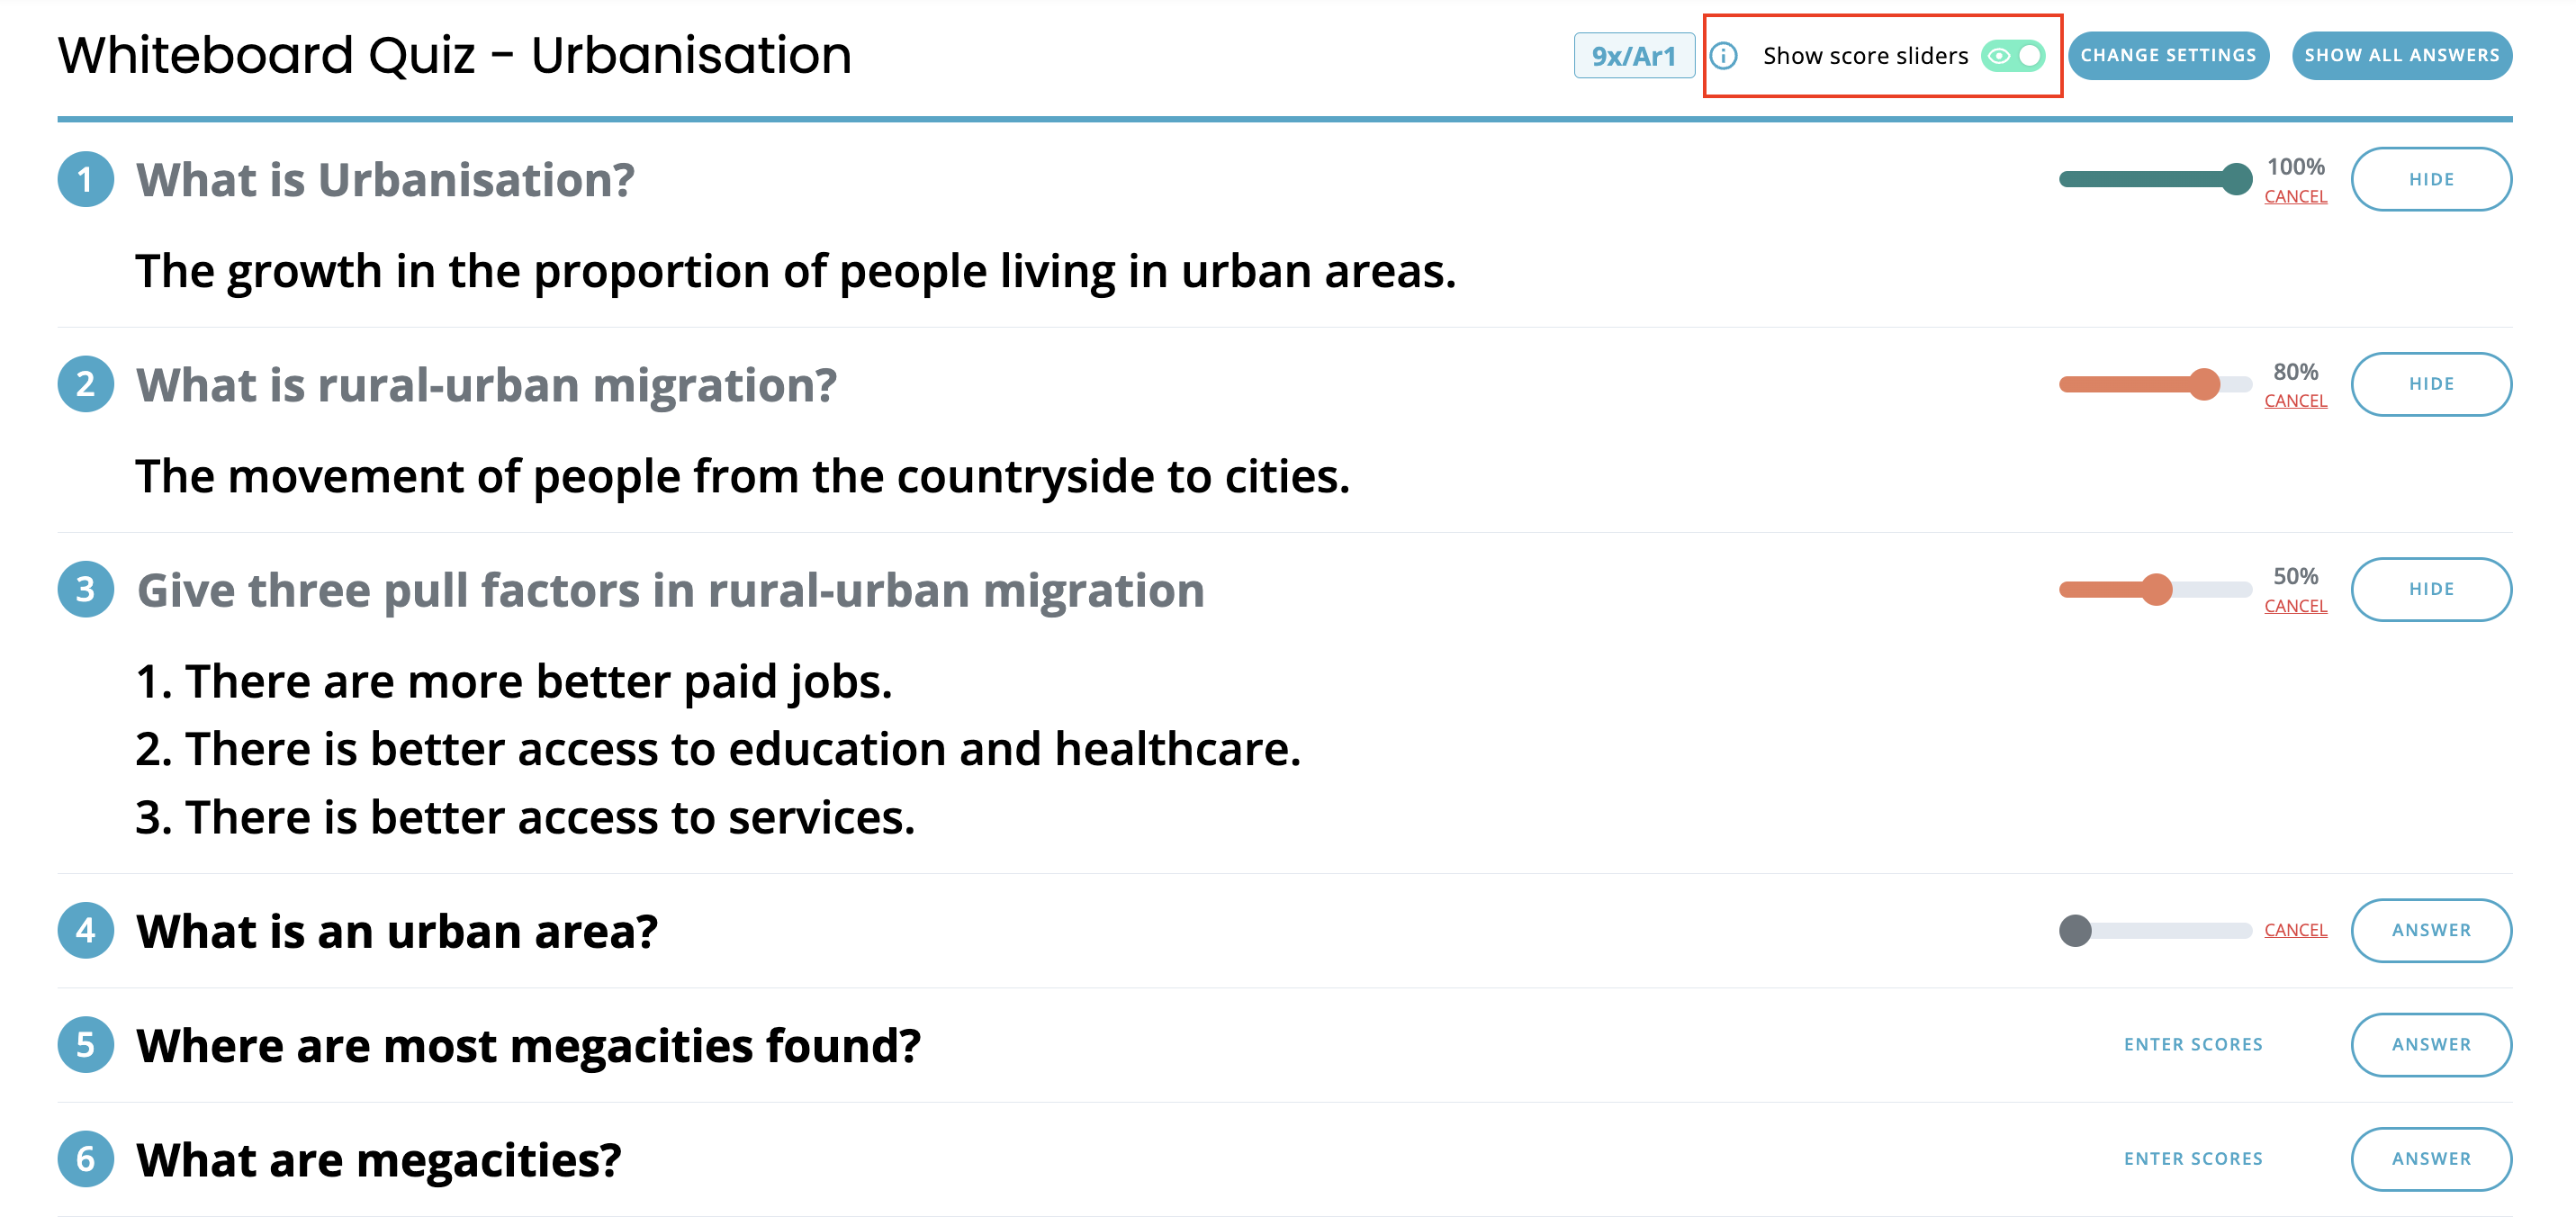This screenshot has width=2576, height=1217.
Task: Click the question 4 score slider handle
Action: 2075,930
